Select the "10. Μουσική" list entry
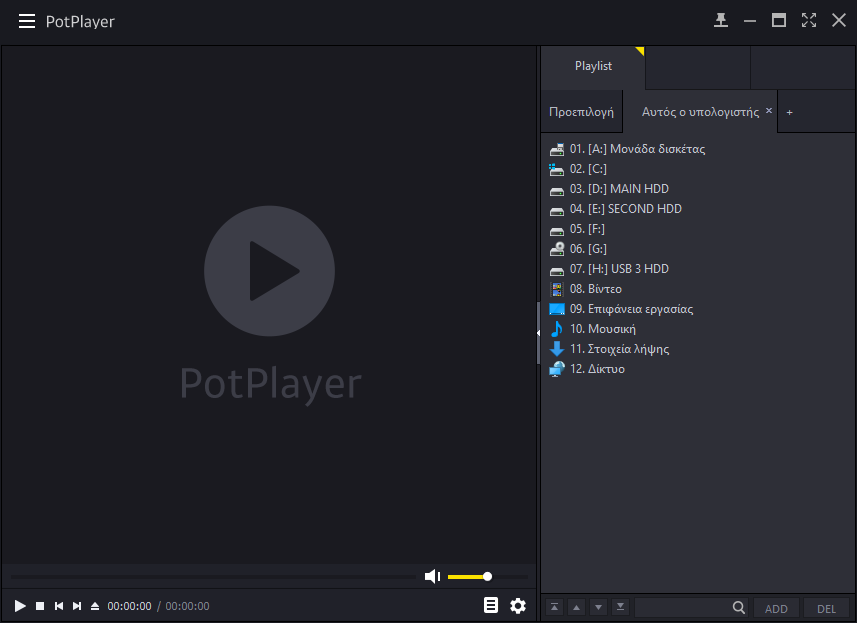The image size is (857, 623). coord(603,329)
